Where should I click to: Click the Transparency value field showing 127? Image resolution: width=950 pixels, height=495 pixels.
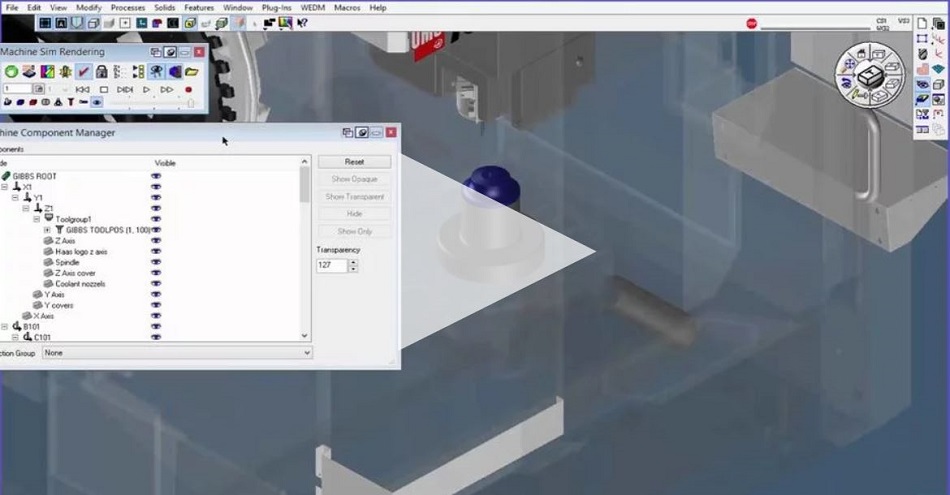[x=331, y=266]
